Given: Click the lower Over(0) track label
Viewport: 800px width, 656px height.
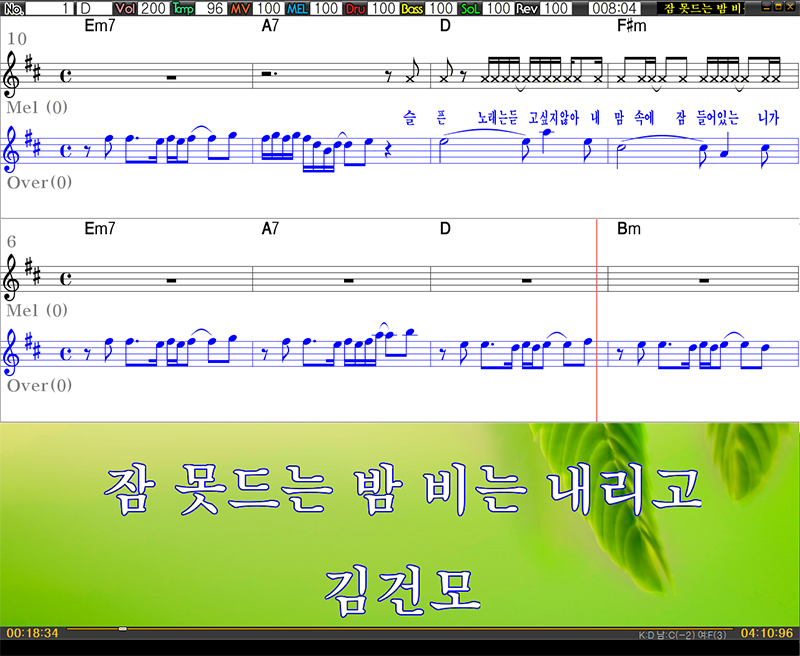Looking at the screenshot, I should click(x=39, y=385).
